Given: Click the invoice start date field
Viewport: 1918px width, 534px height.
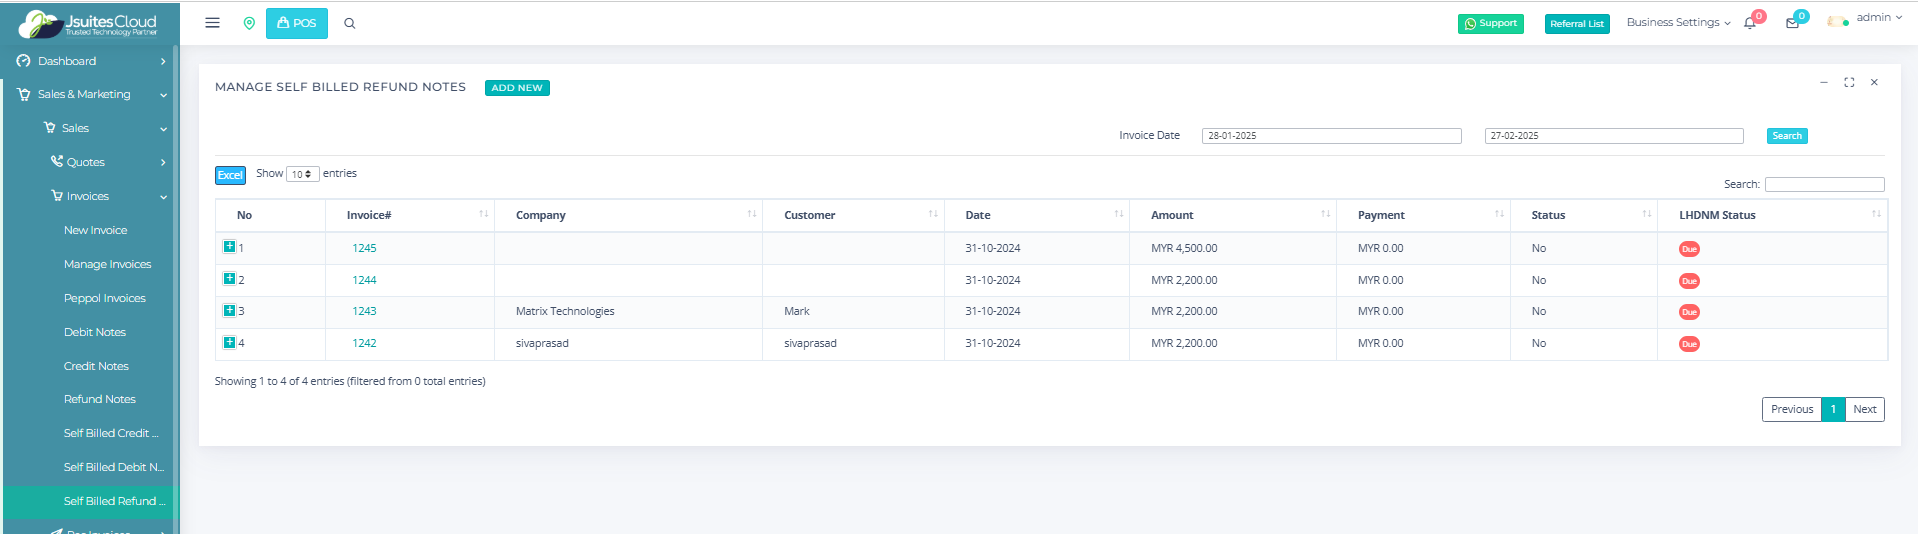Looking at the screenshot, I should tap(1331, 136).
